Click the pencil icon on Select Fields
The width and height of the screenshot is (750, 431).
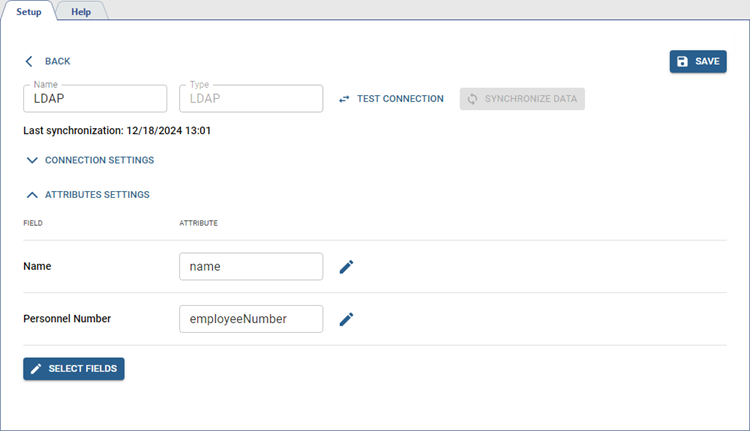[x=36, y=369]
